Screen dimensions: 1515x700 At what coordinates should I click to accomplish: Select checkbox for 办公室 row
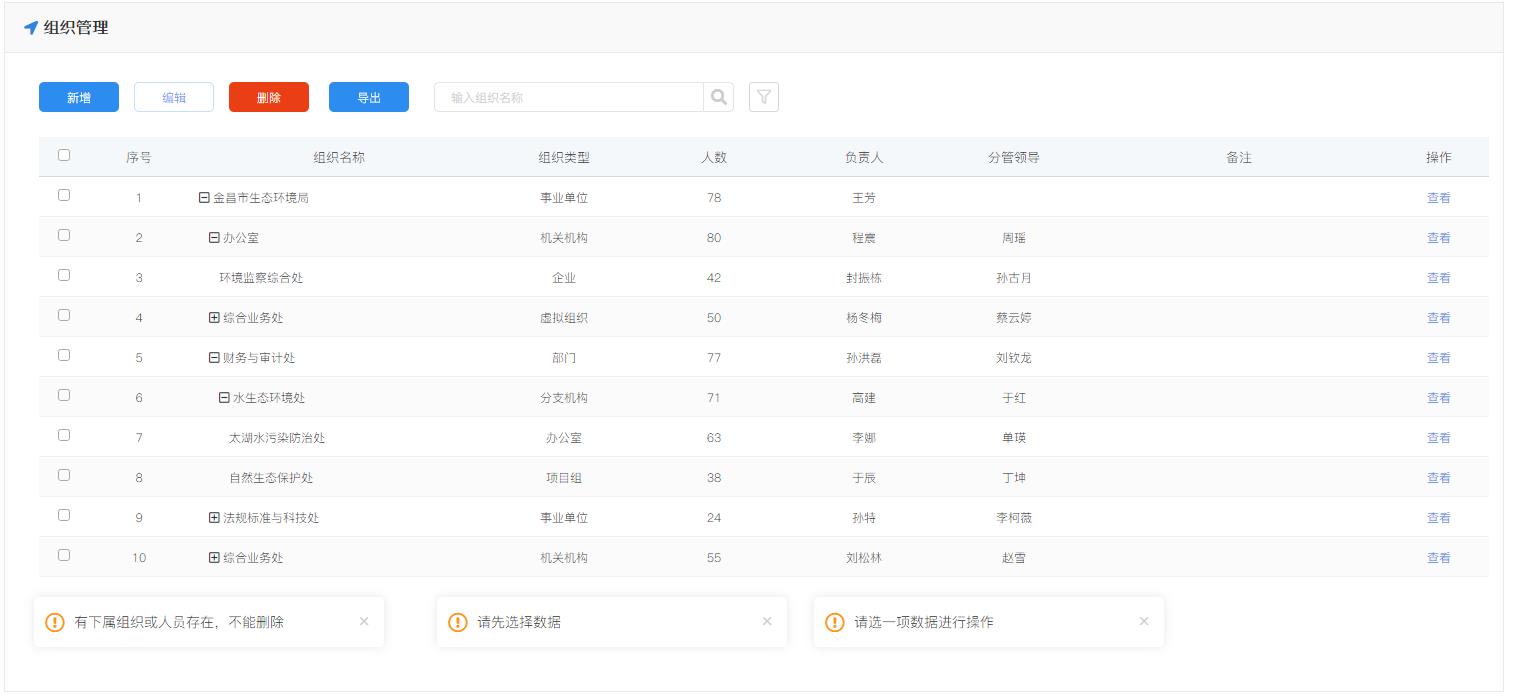coord(64,235)
